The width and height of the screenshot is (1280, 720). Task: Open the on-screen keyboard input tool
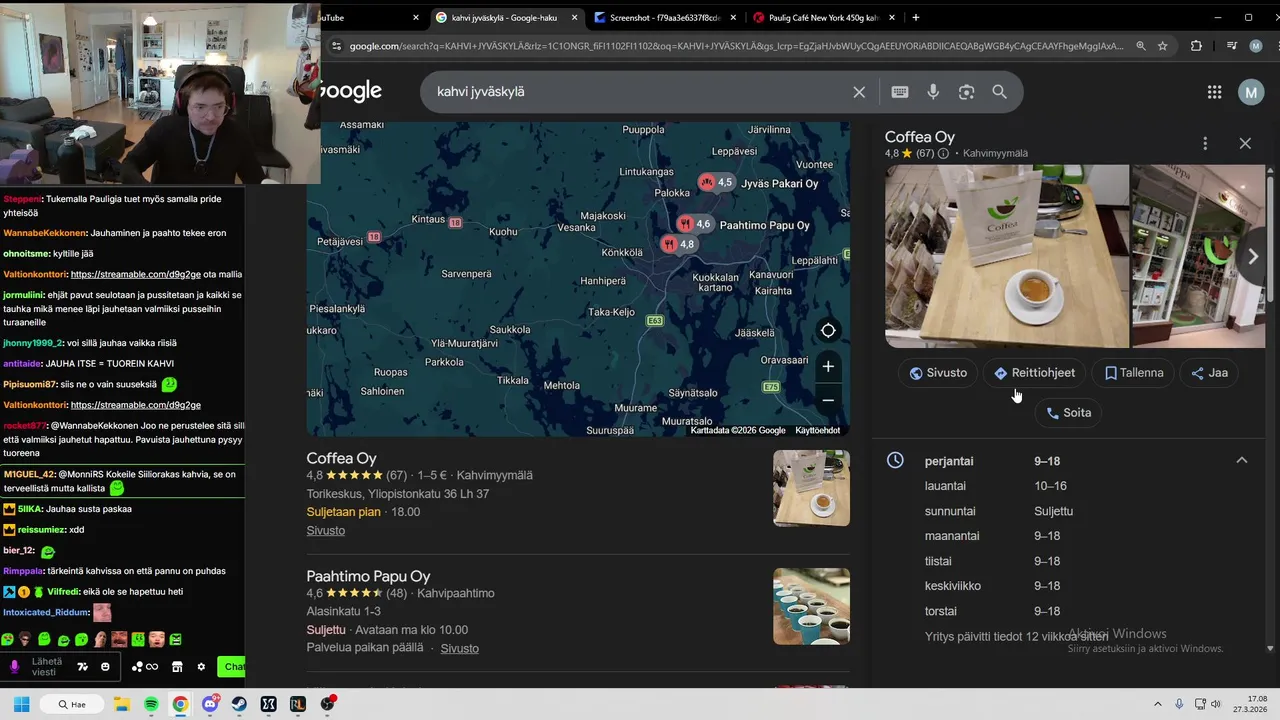[900, 92]
